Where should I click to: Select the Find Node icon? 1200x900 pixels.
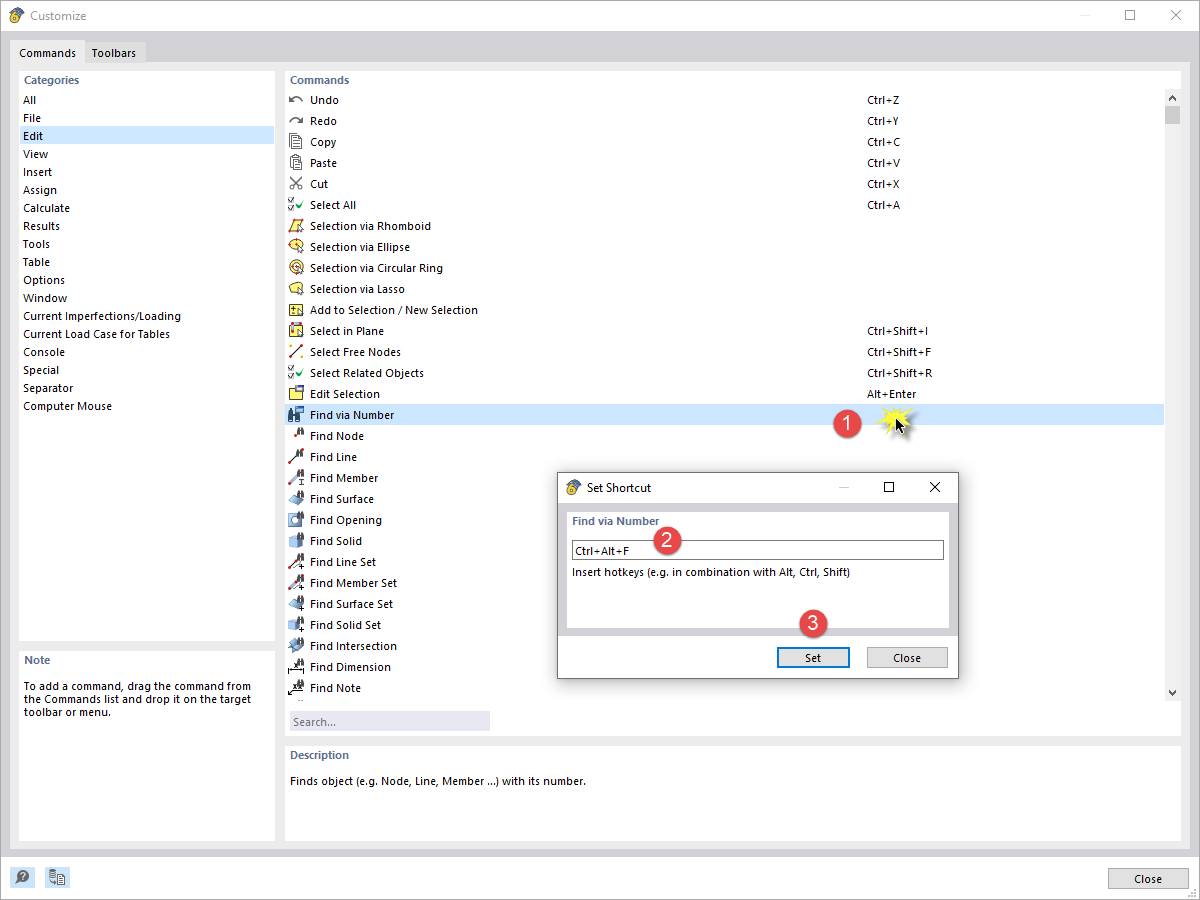(296, 435)
